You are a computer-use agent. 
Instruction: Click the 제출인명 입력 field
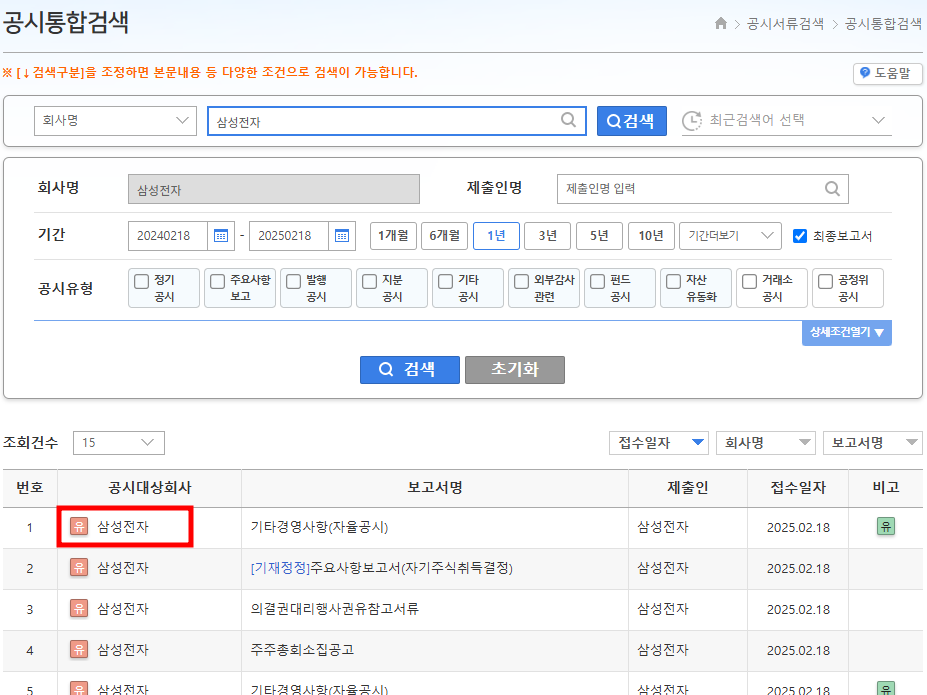703,189
